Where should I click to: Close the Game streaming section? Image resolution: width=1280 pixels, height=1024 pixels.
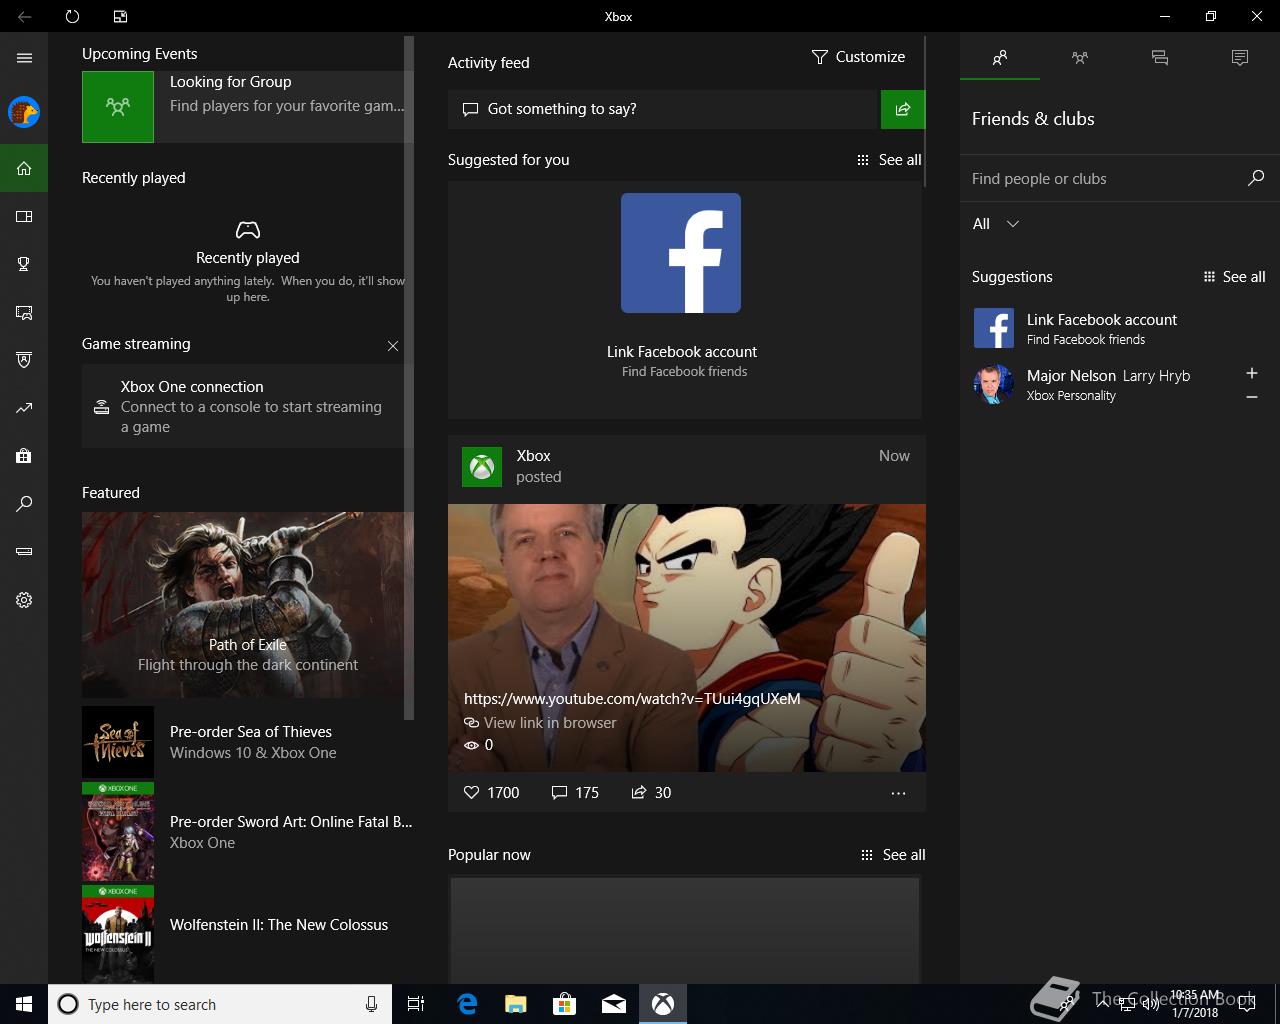coord(393,346)
